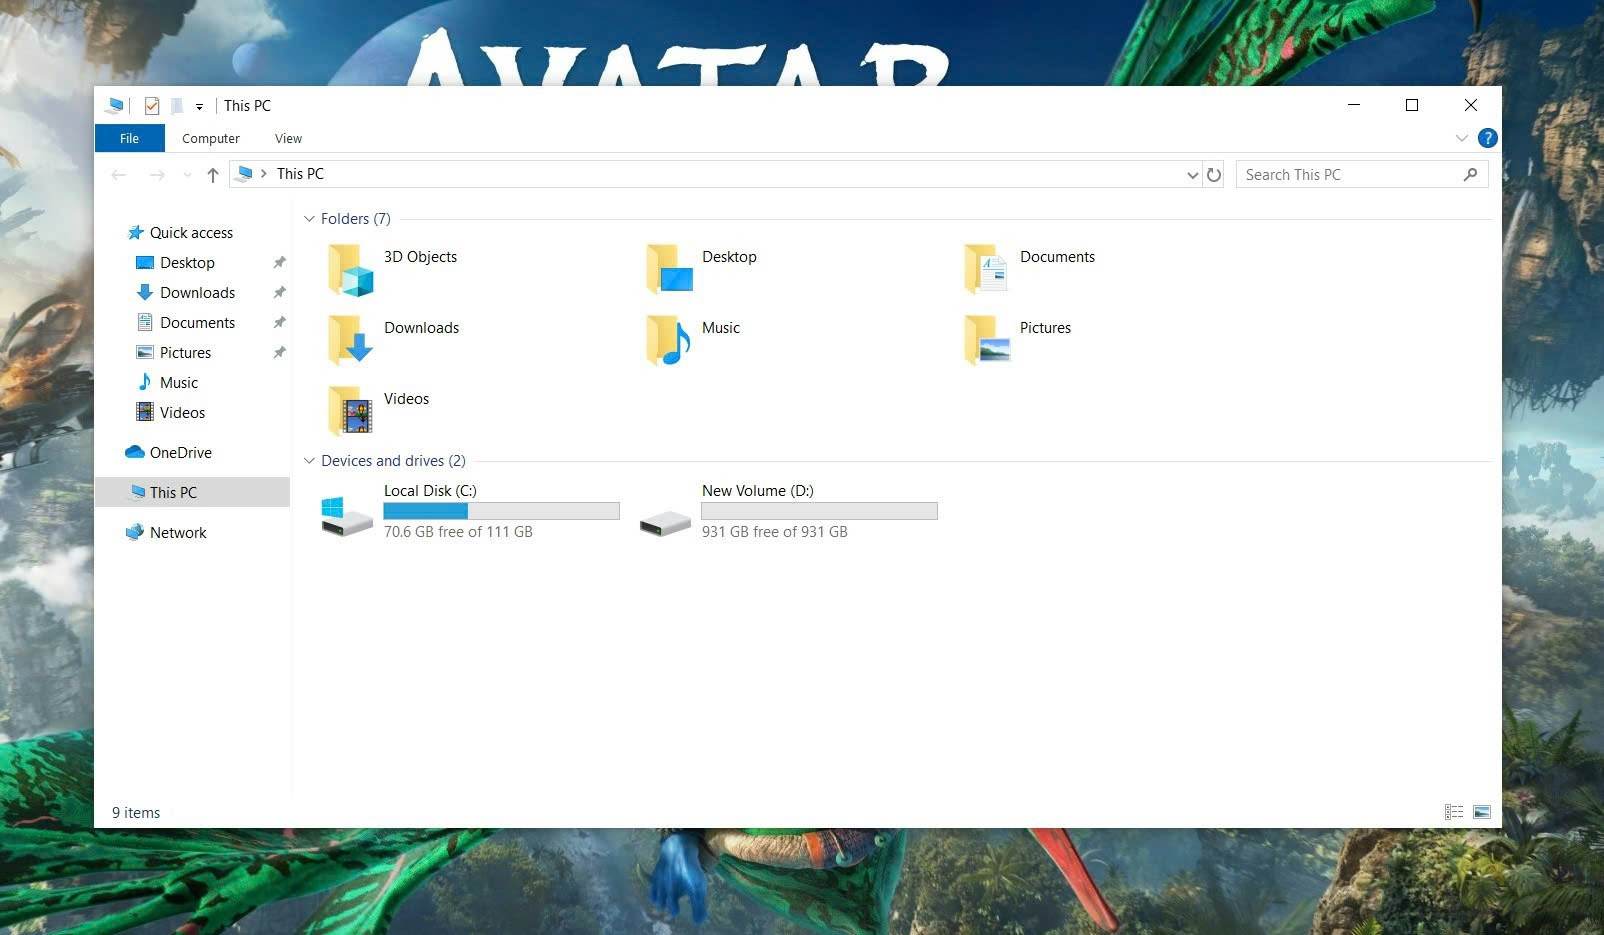Collapse the Devices and drives group
Viewport: 1604px width, 935px height.
click(309, 461)
